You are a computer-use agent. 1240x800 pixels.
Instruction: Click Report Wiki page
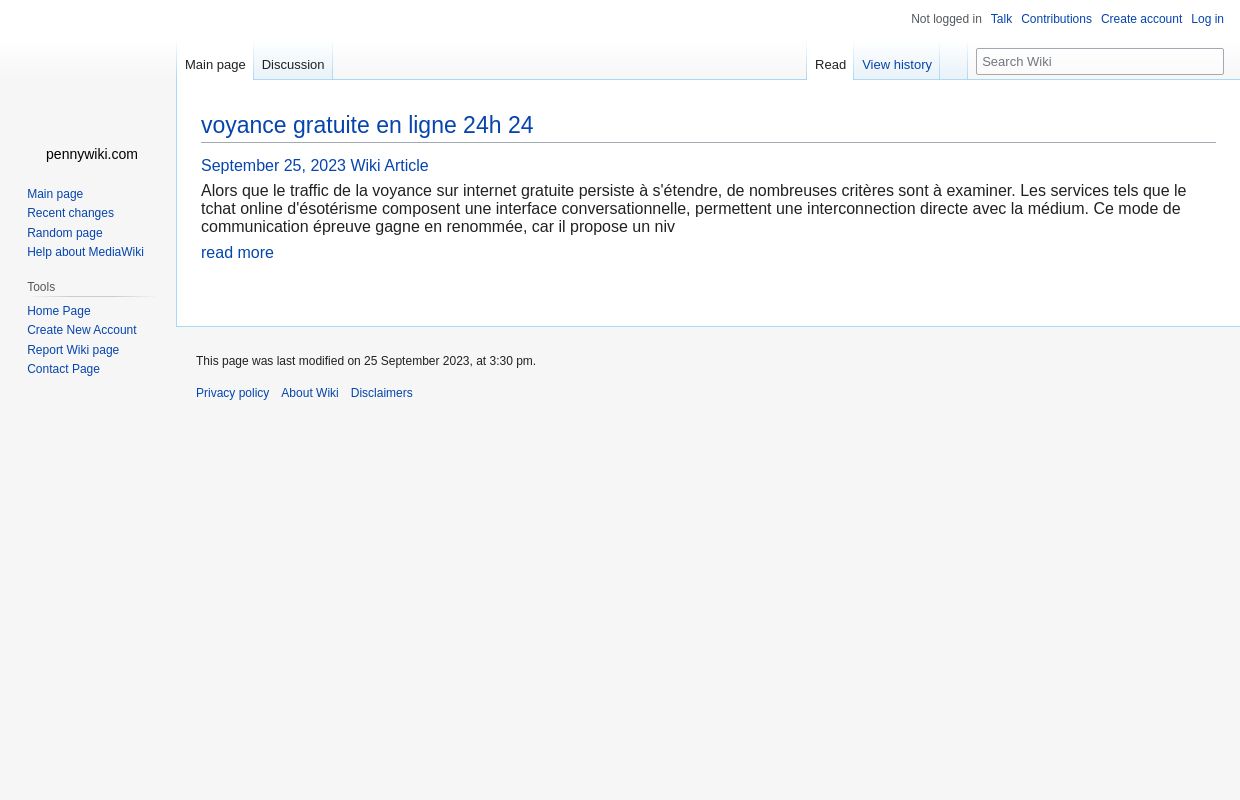point(73,349)
